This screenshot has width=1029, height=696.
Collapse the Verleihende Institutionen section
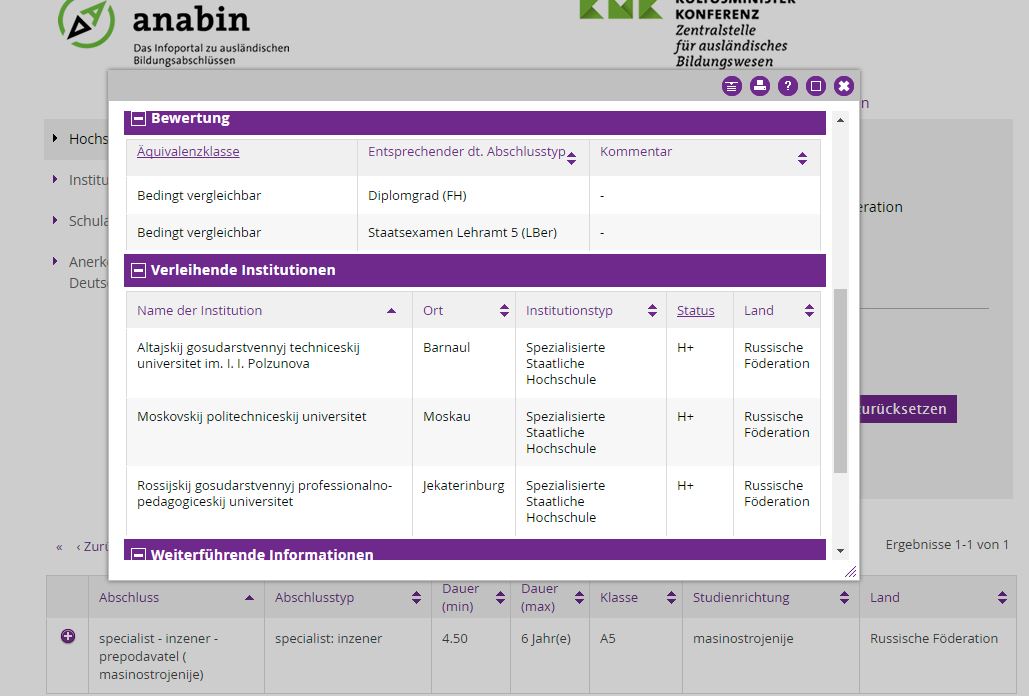pyautogui.click(x=138, y=270)
